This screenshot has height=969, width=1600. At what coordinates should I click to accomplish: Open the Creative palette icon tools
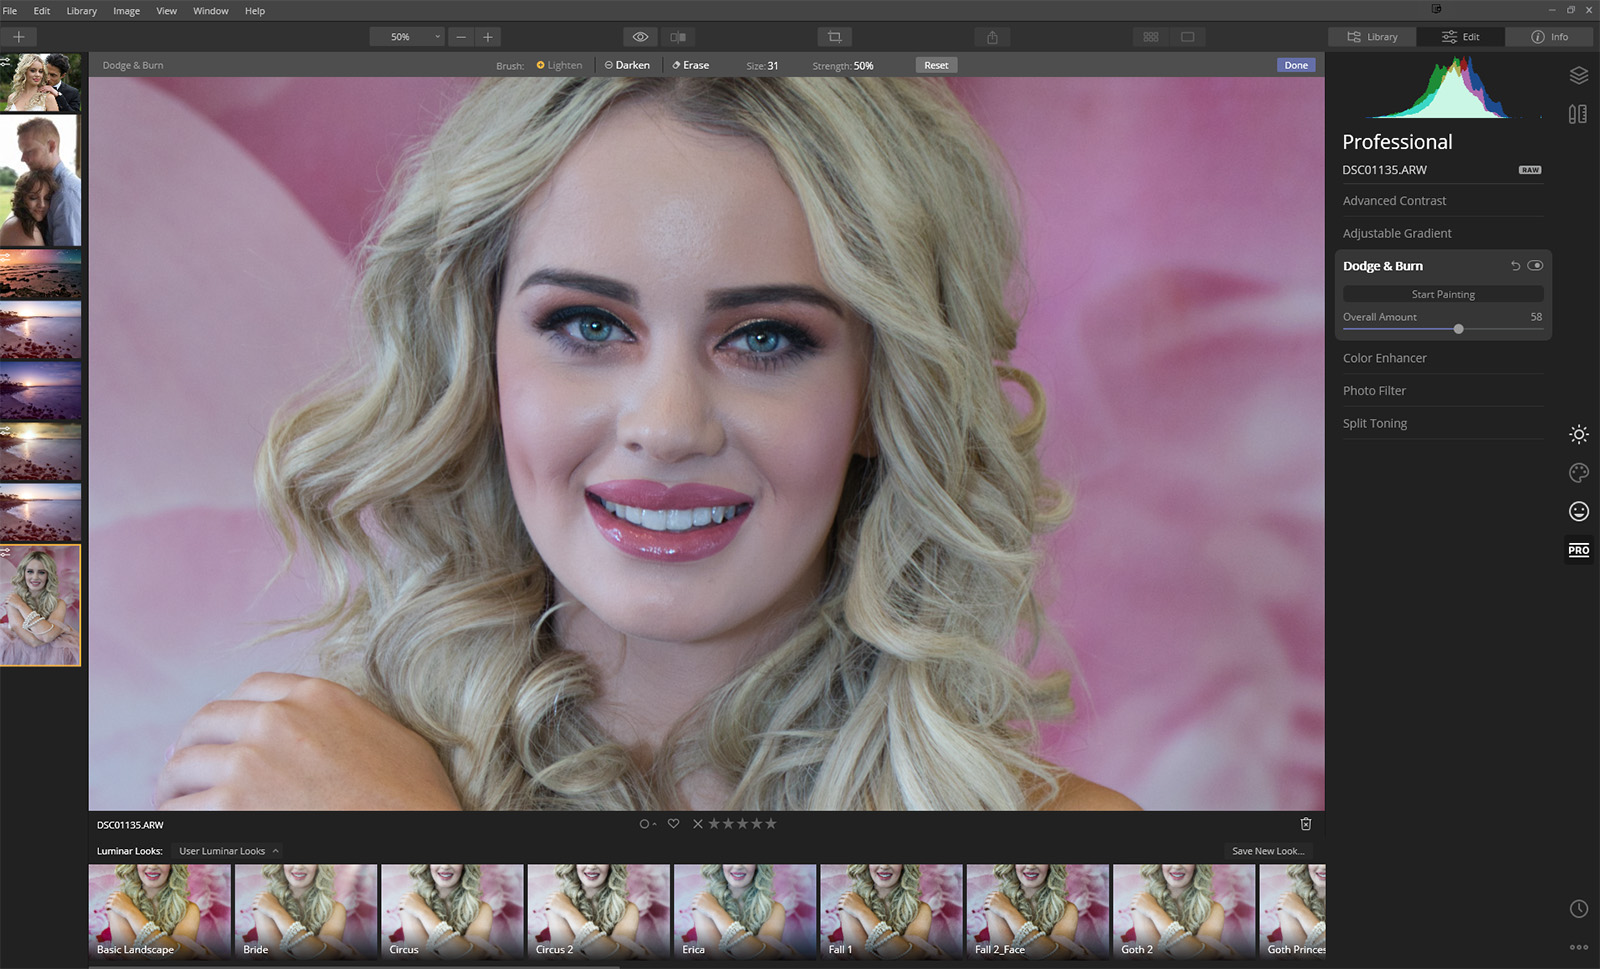(x=1578, y=473)
